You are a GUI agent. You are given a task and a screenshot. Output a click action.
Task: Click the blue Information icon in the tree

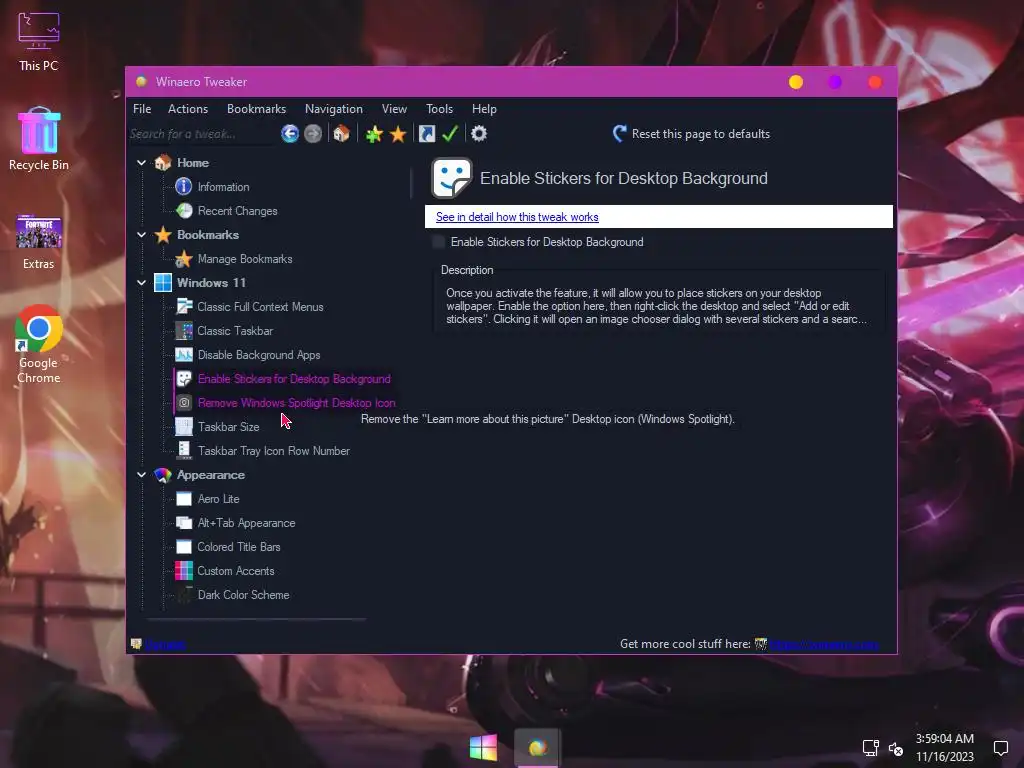(x=184, y=187)
